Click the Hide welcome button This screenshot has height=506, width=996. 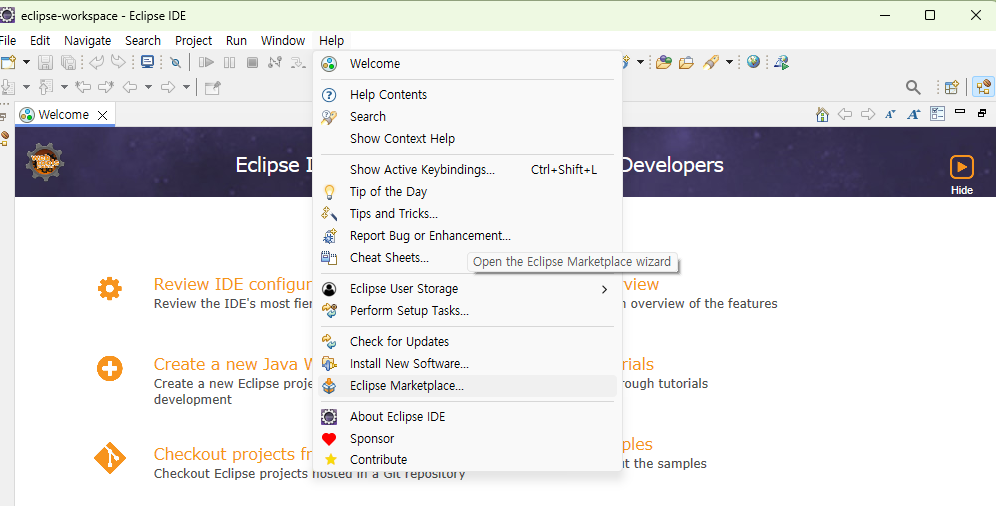tap(962, 175)
